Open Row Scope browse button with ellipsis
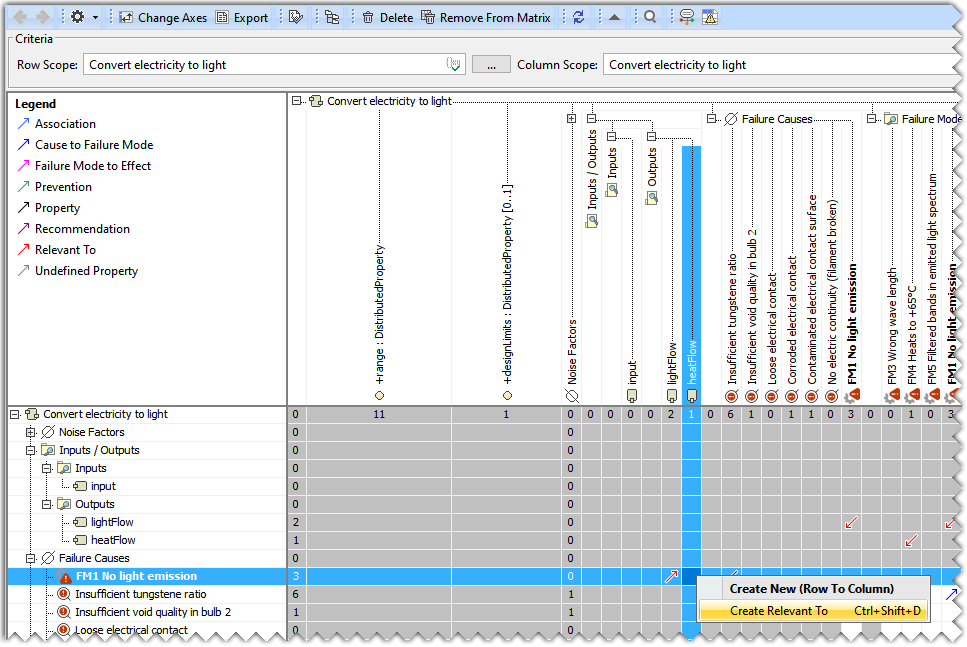The width and height of the screenshot is (967, 647). point(491,64)
